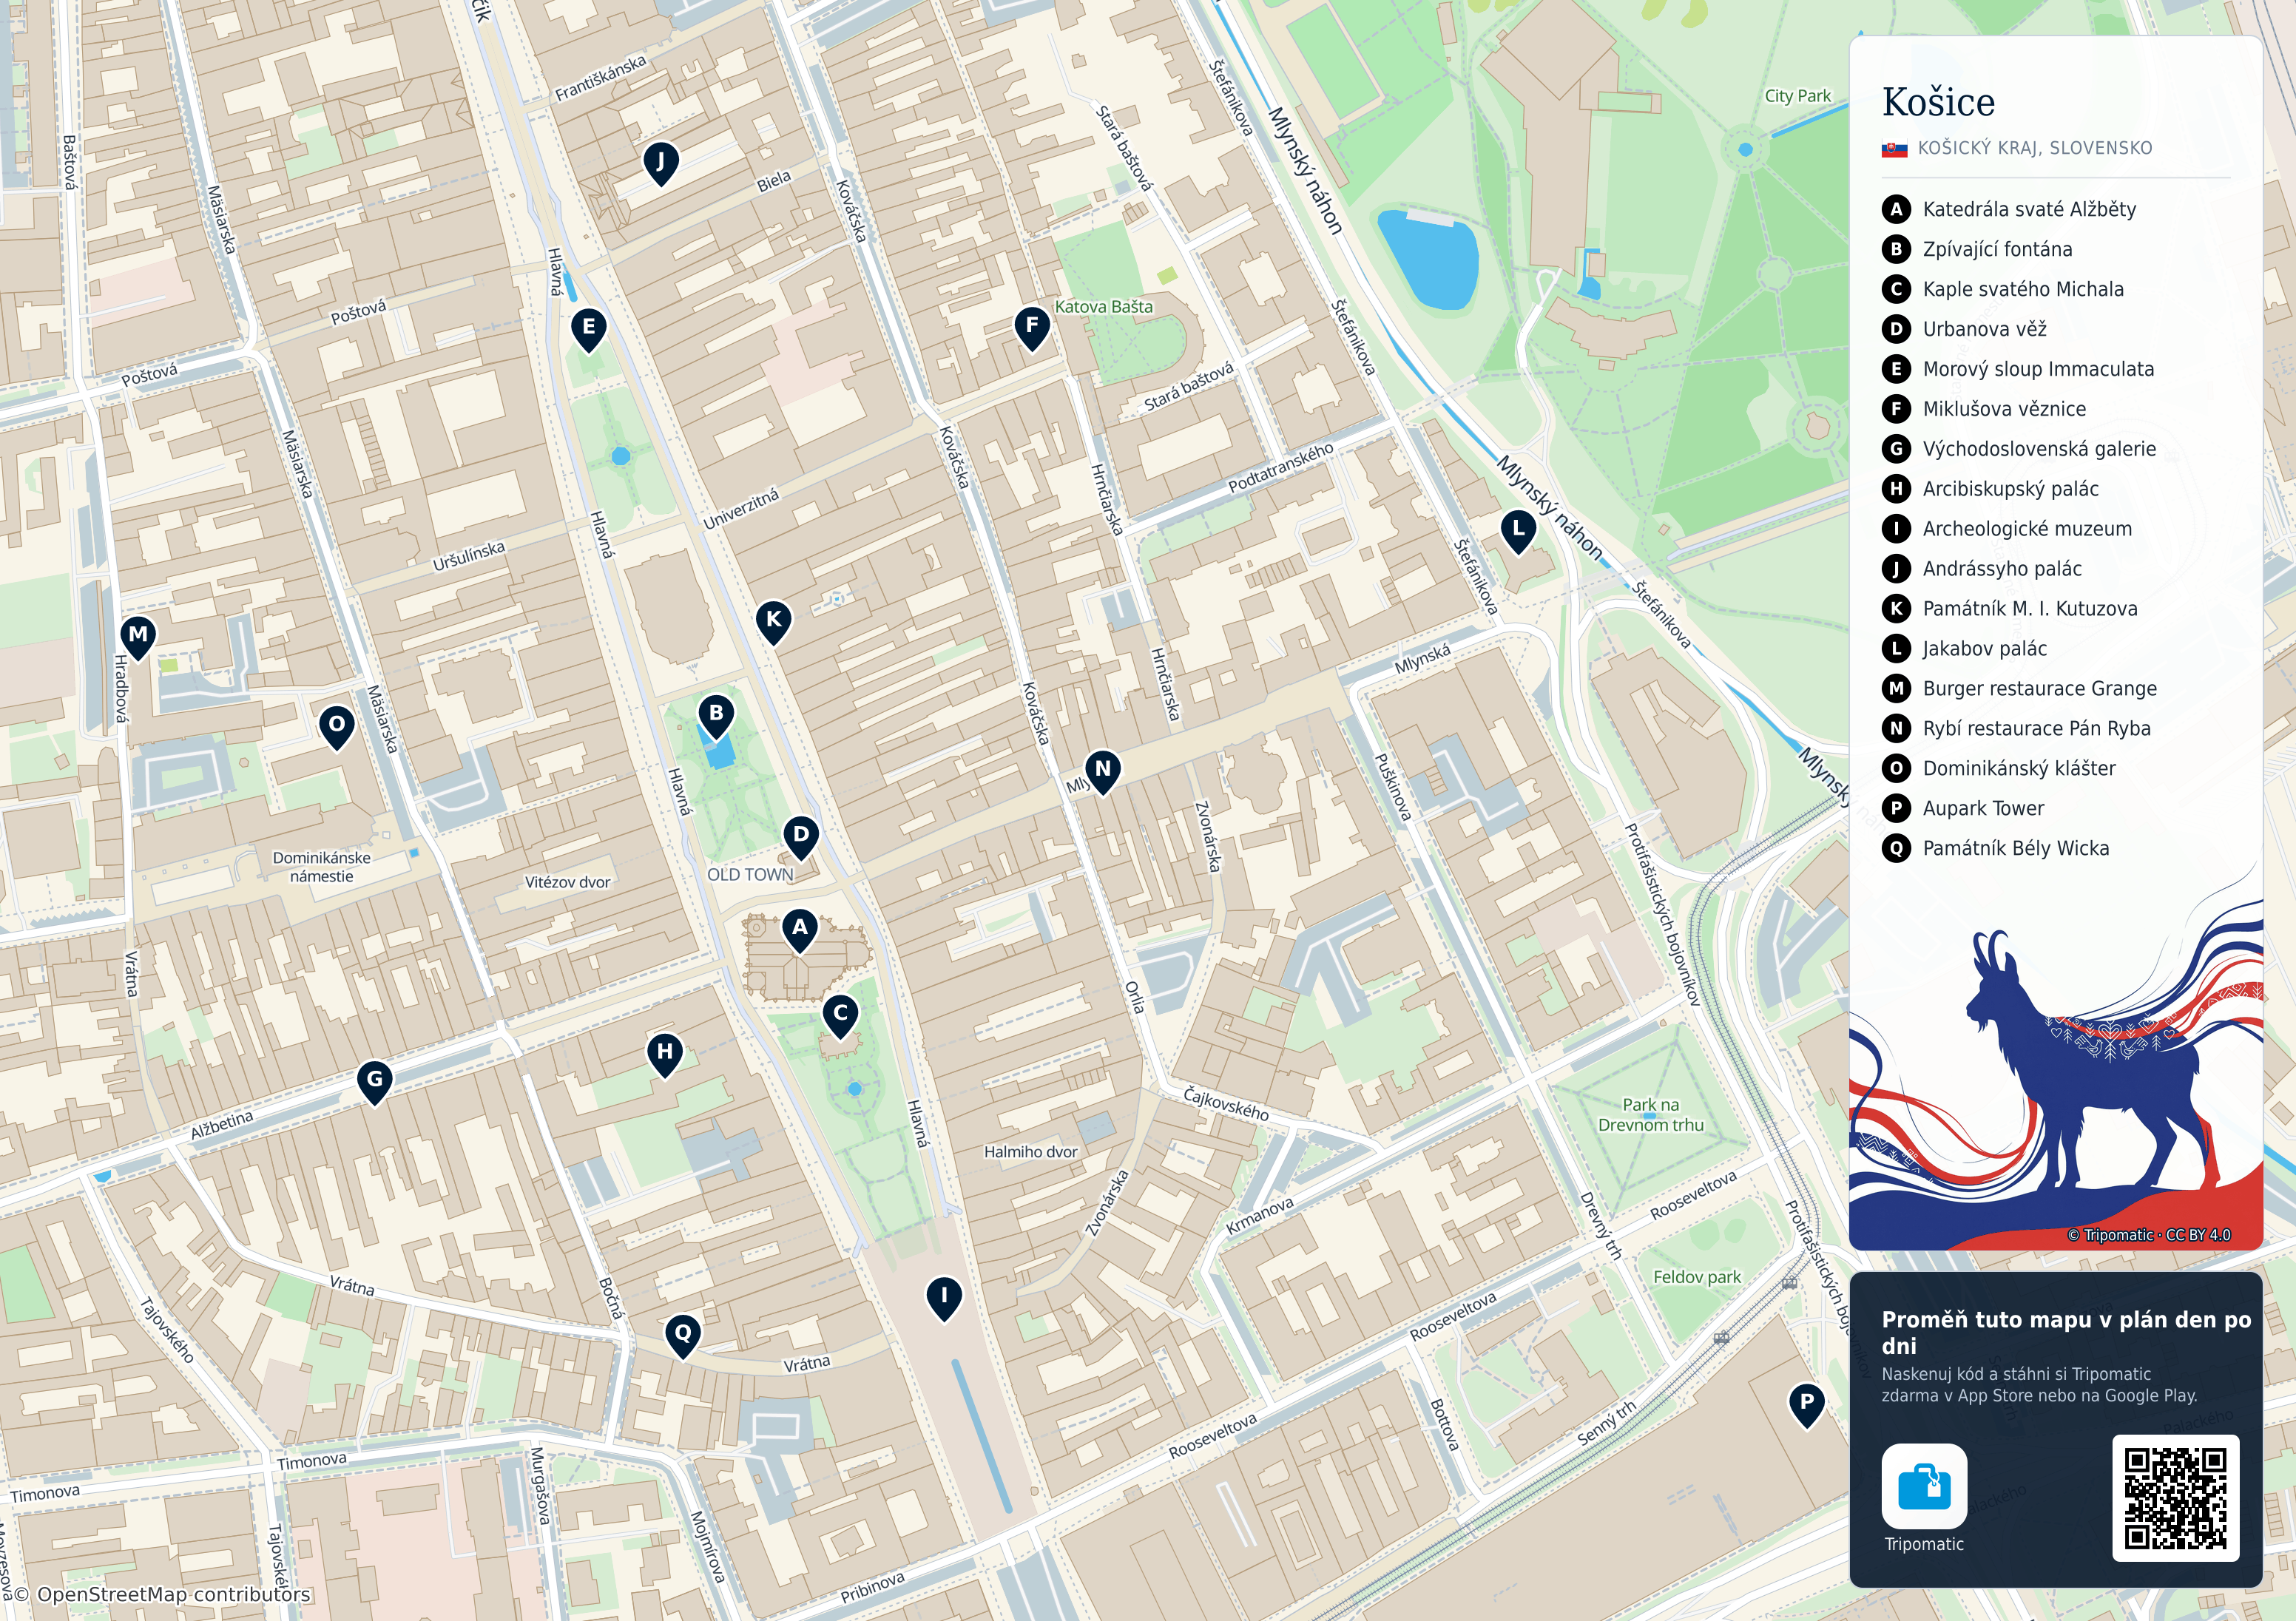Select map pin N on Mlynská

pos(1103,772)
